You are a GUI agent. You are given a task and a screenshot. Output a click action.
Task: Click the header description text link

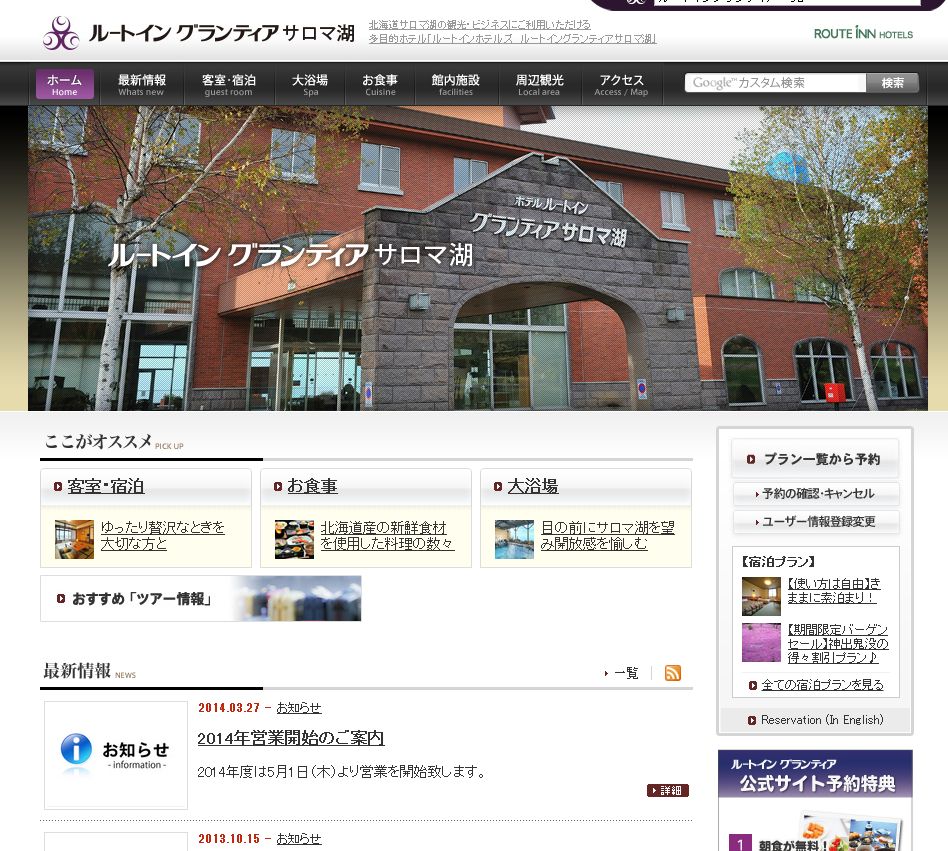coord(512,31)
